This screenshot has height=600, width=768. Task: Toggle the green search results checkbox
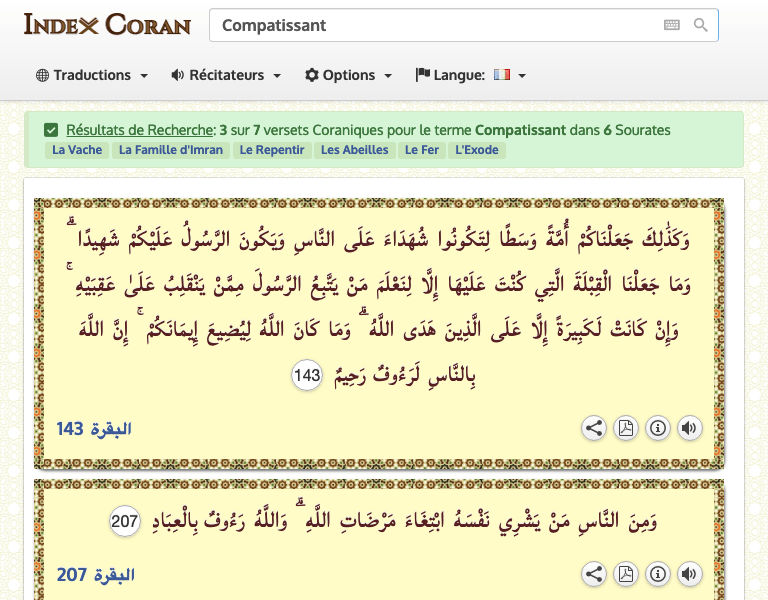pos(51,130)
